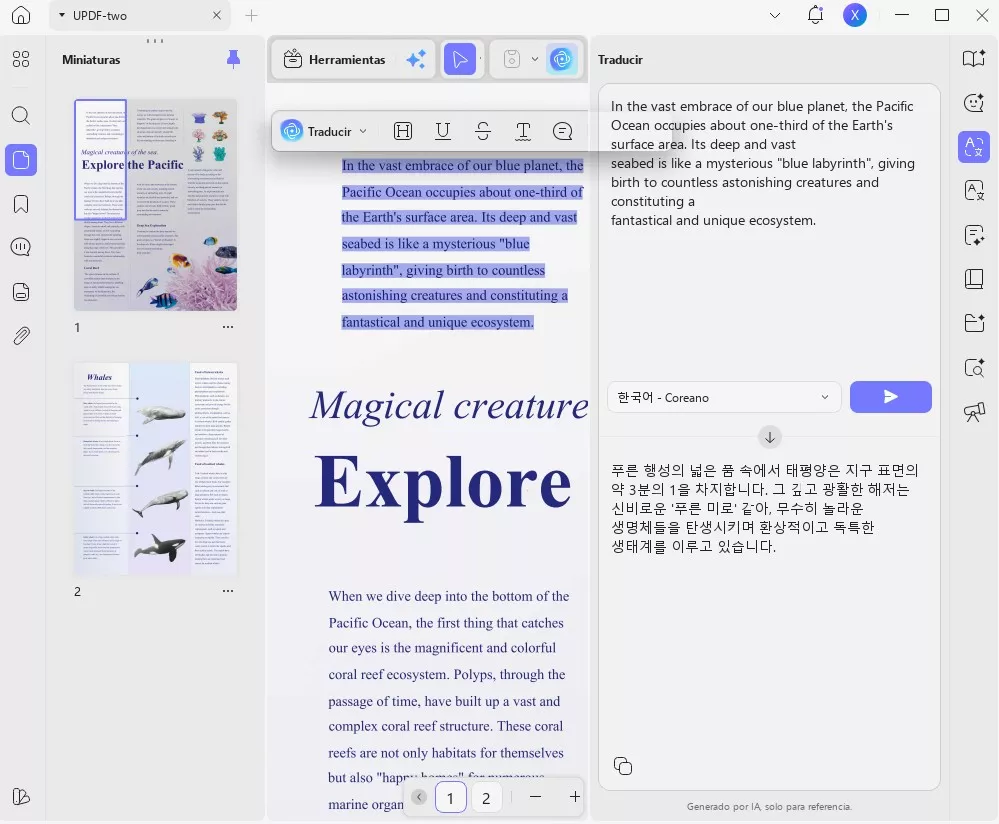
Task: Click the save document icon in toolbar
Action: (x=512, y=59)
